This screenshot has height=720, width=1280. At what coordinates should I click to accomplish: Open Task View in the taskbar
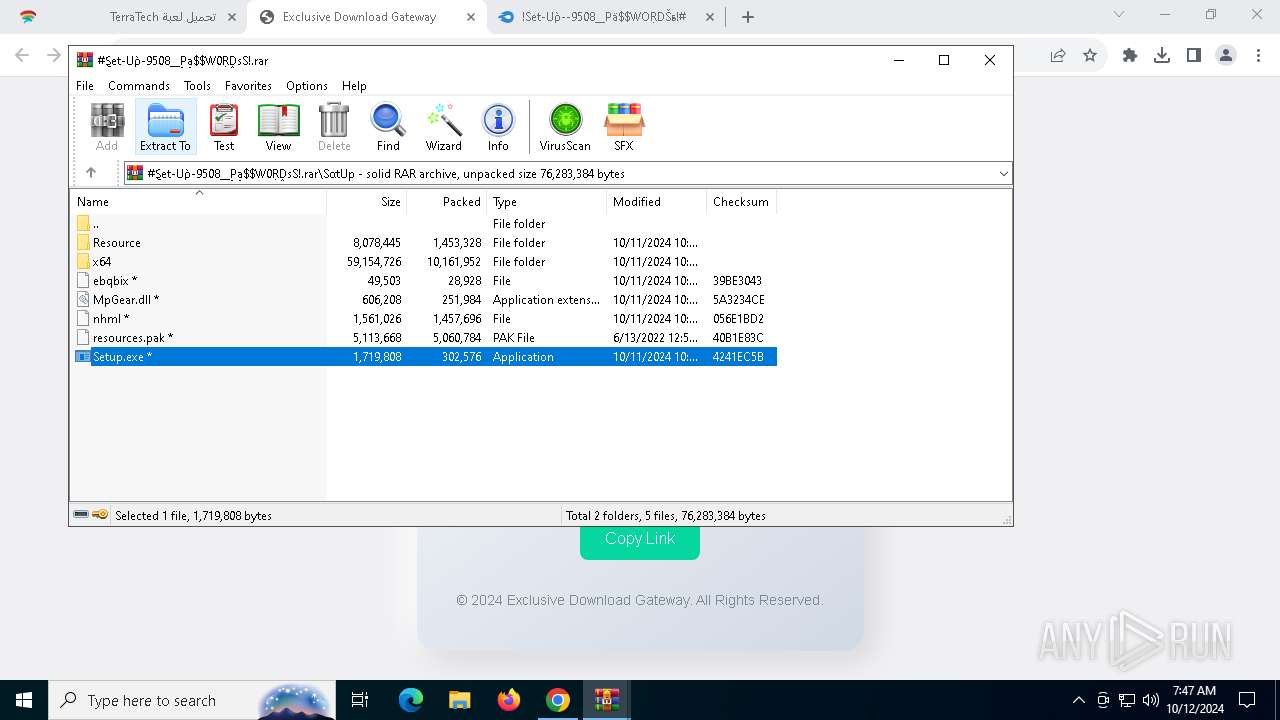360,700
